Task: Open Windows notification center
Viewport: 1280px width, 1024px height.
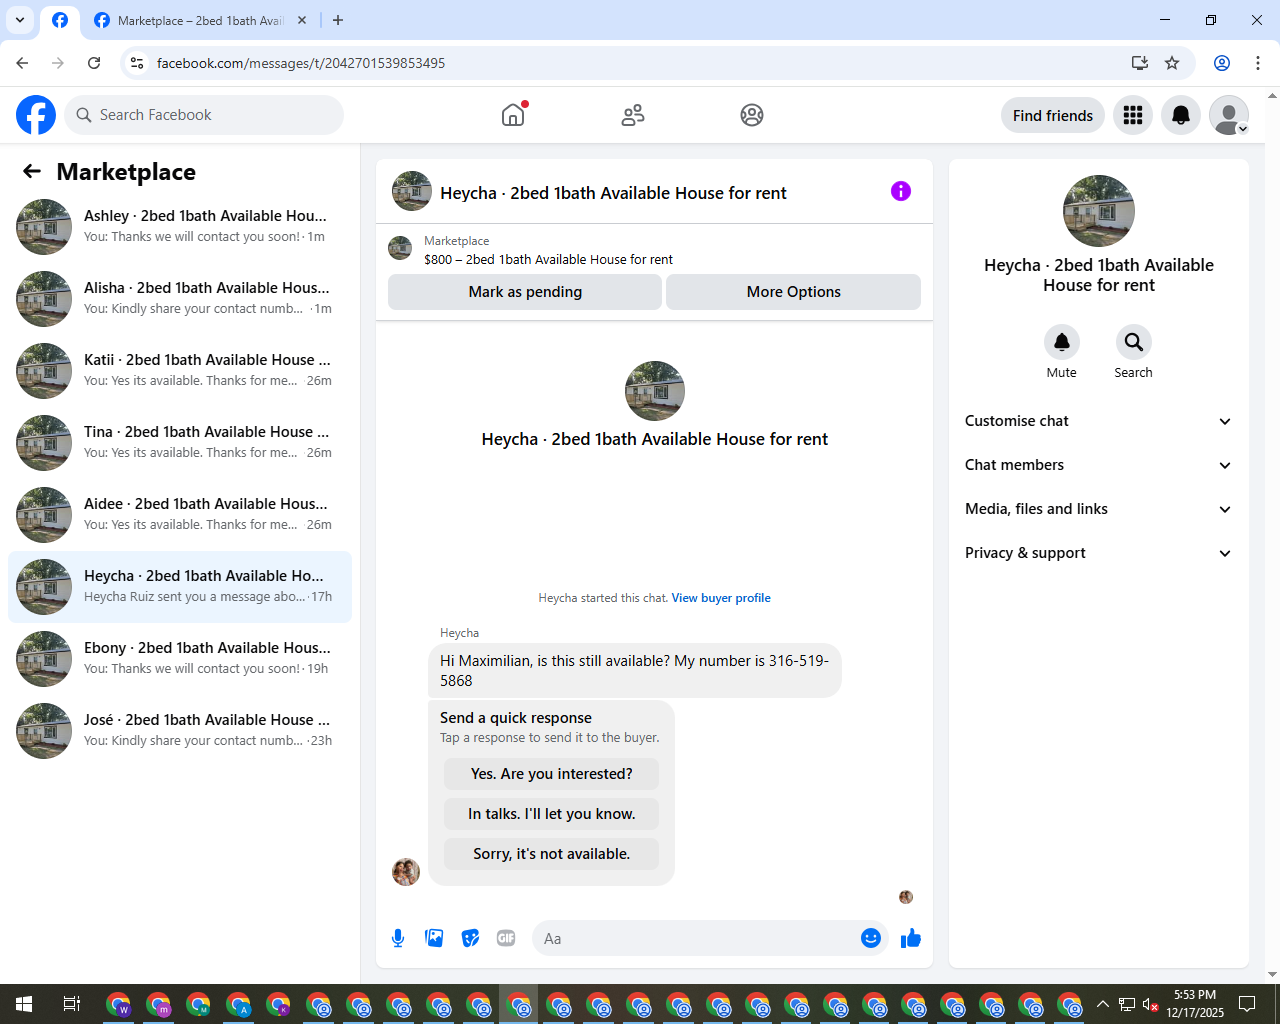Action: (1247, 1004)
